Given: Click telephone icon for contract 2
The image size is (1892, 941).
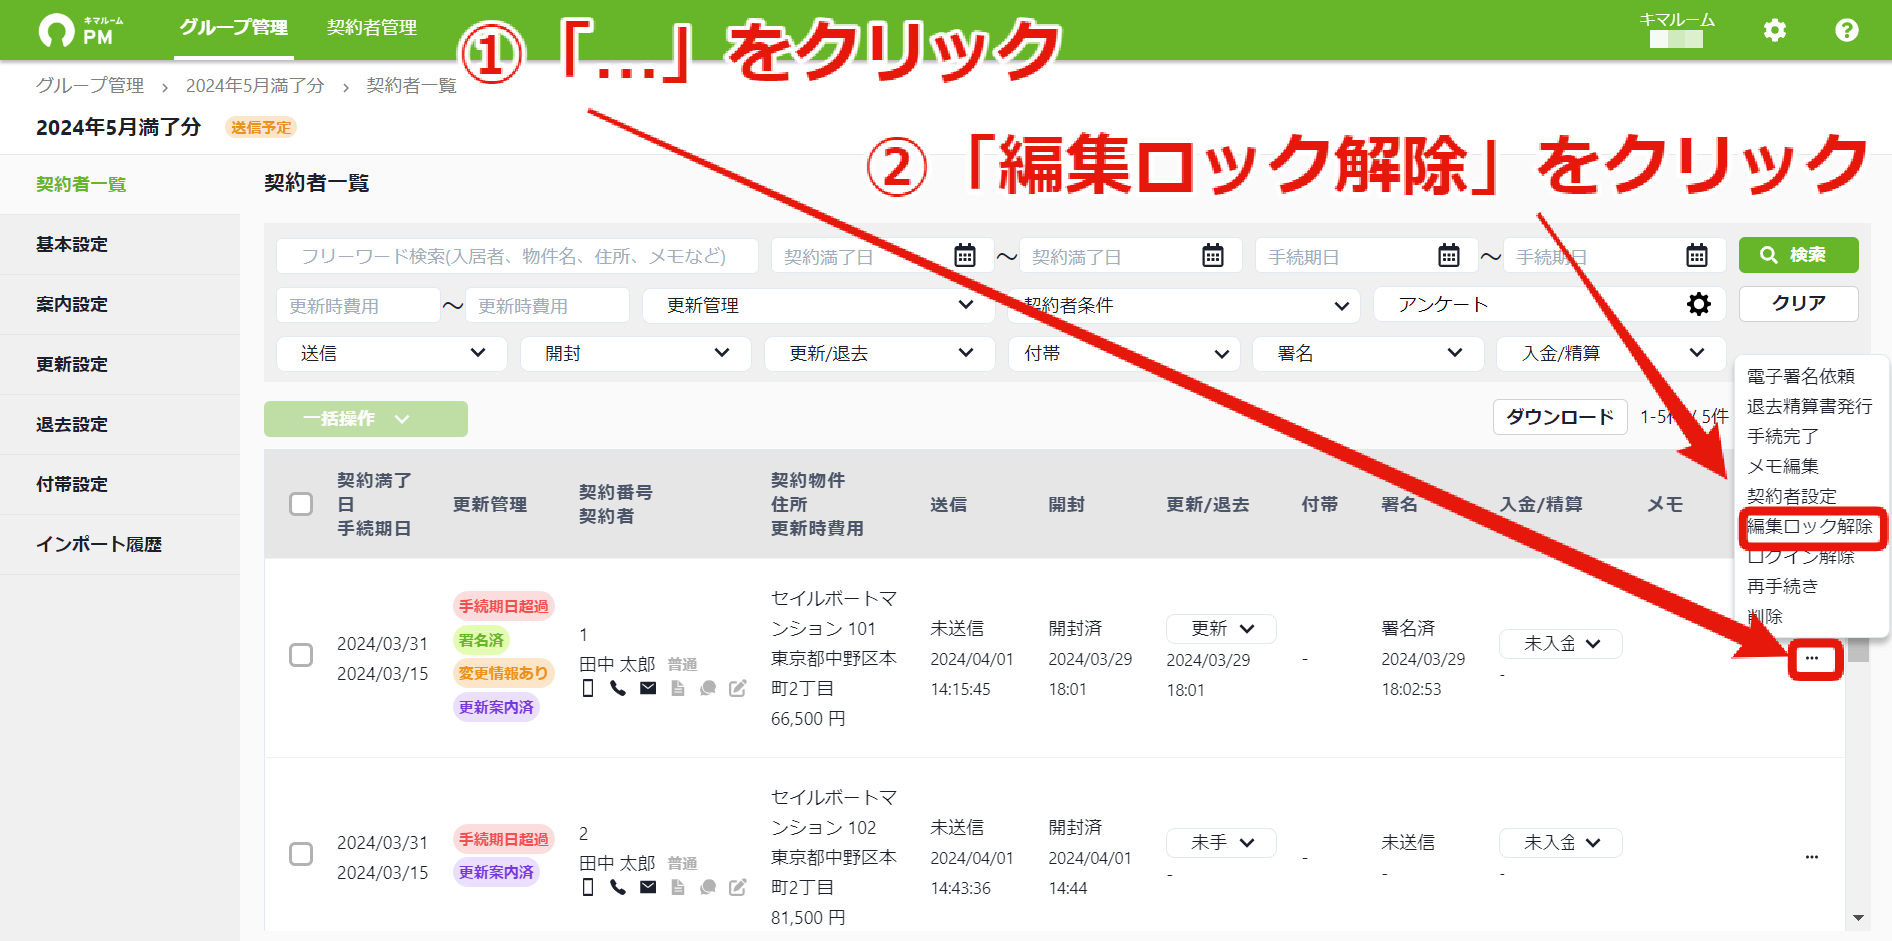Looking at the screenshot, I should 618,887.
